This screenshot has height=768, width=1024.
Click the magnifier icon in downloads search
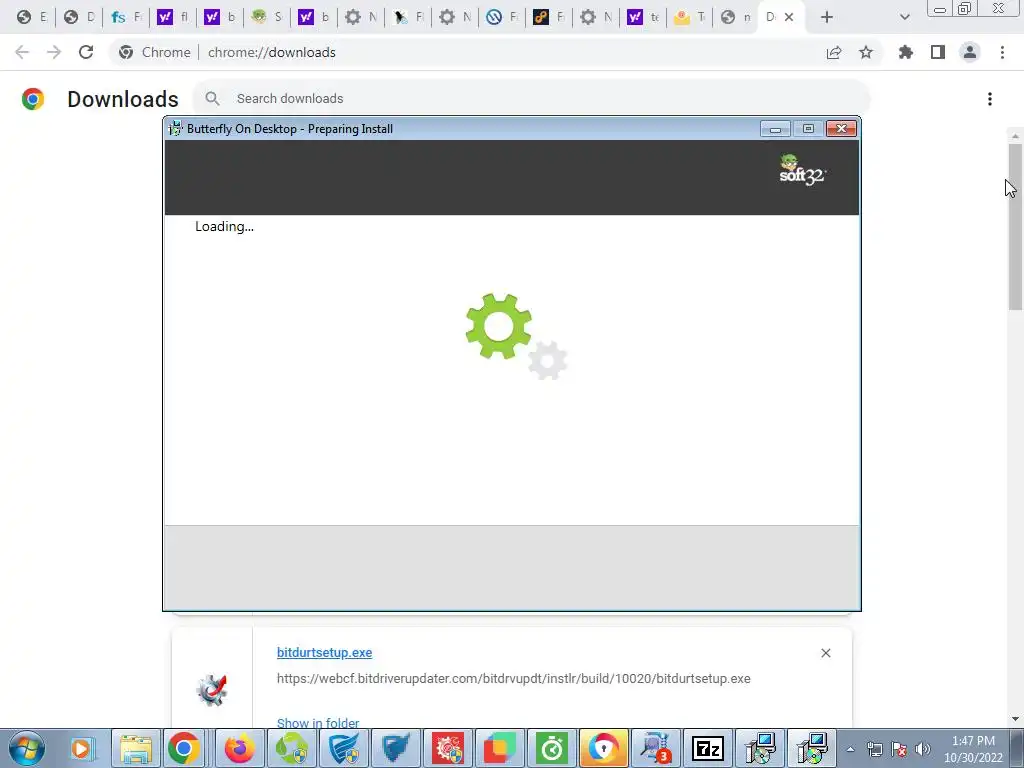[212, 99]
